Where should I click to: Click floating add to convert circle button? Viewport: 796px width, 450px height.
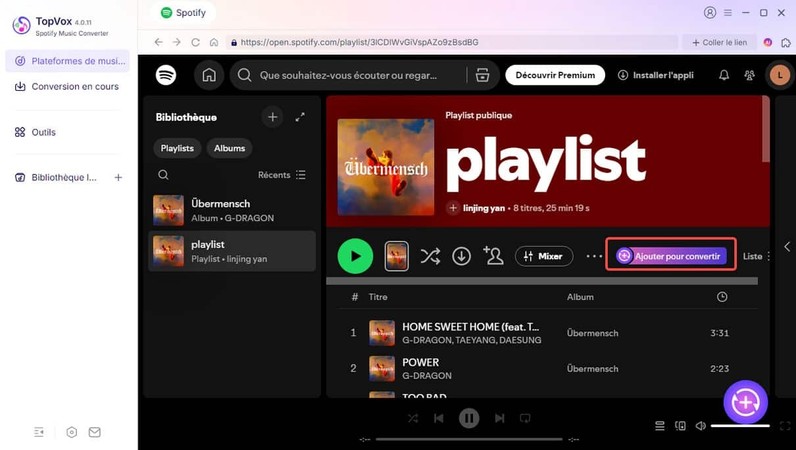(x=745, y=402)
